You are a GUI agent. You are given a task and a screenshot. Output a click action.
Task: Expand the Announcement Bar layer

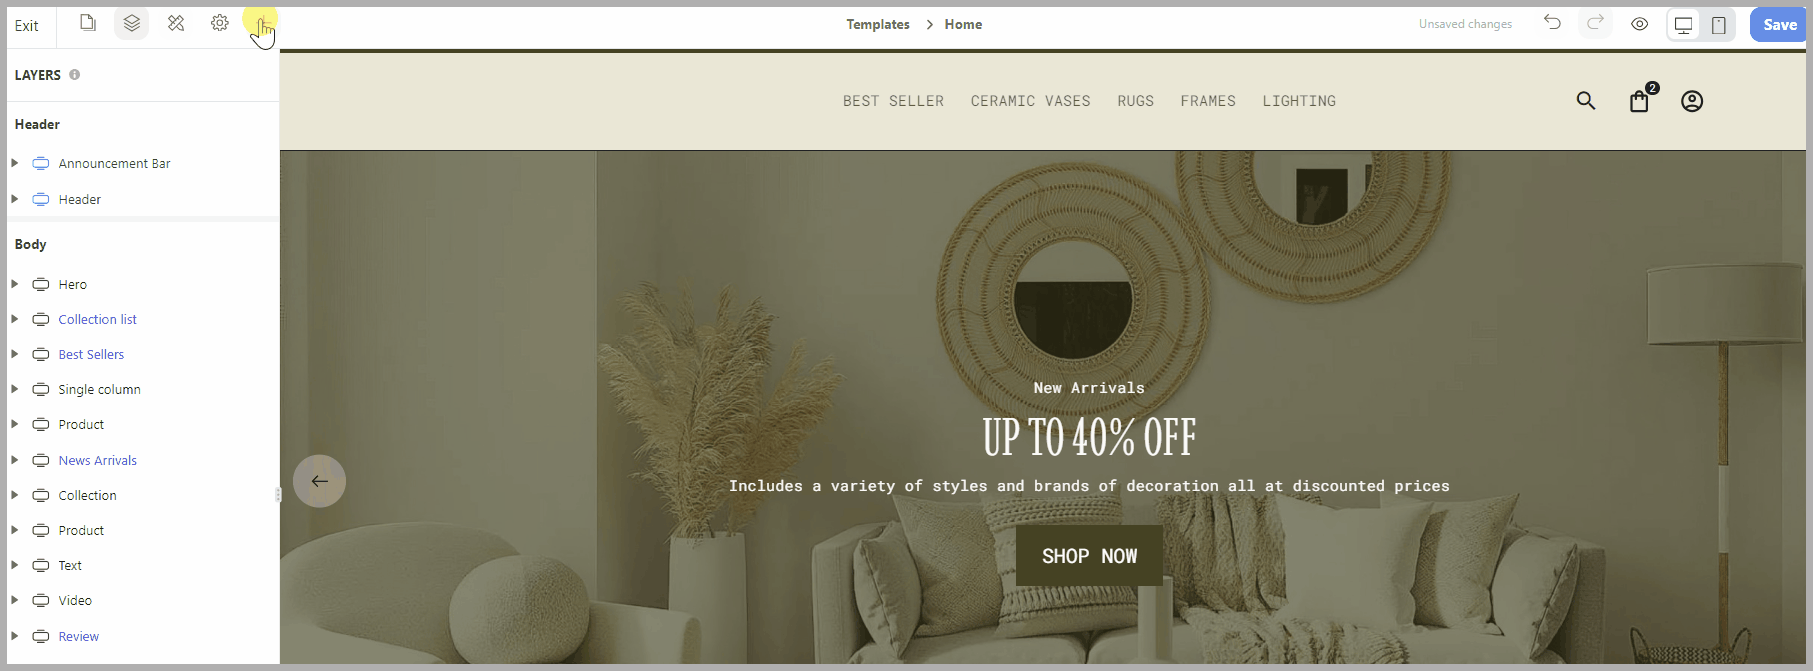pyautogui.click(x=14, y=163)
